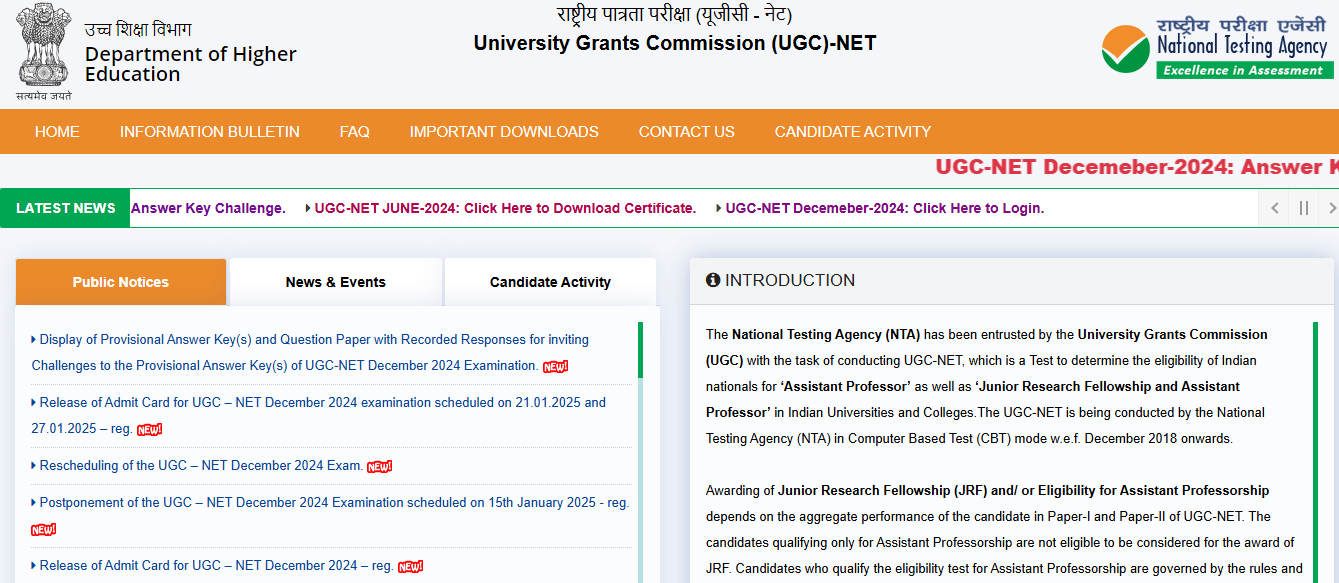
Task: Click the left arrow on the news ticker
Action: pos(1274,208)
